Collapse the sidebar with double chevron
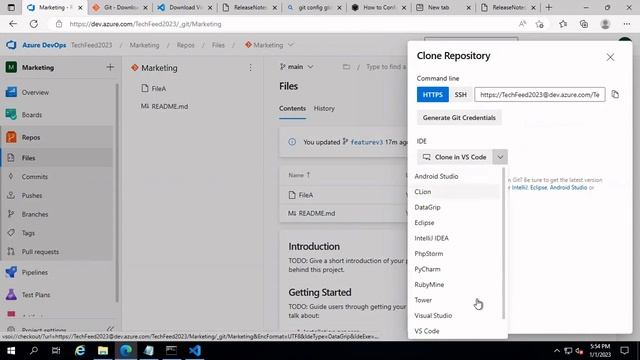This screenshot has width=640, height=360. (110, 329)
